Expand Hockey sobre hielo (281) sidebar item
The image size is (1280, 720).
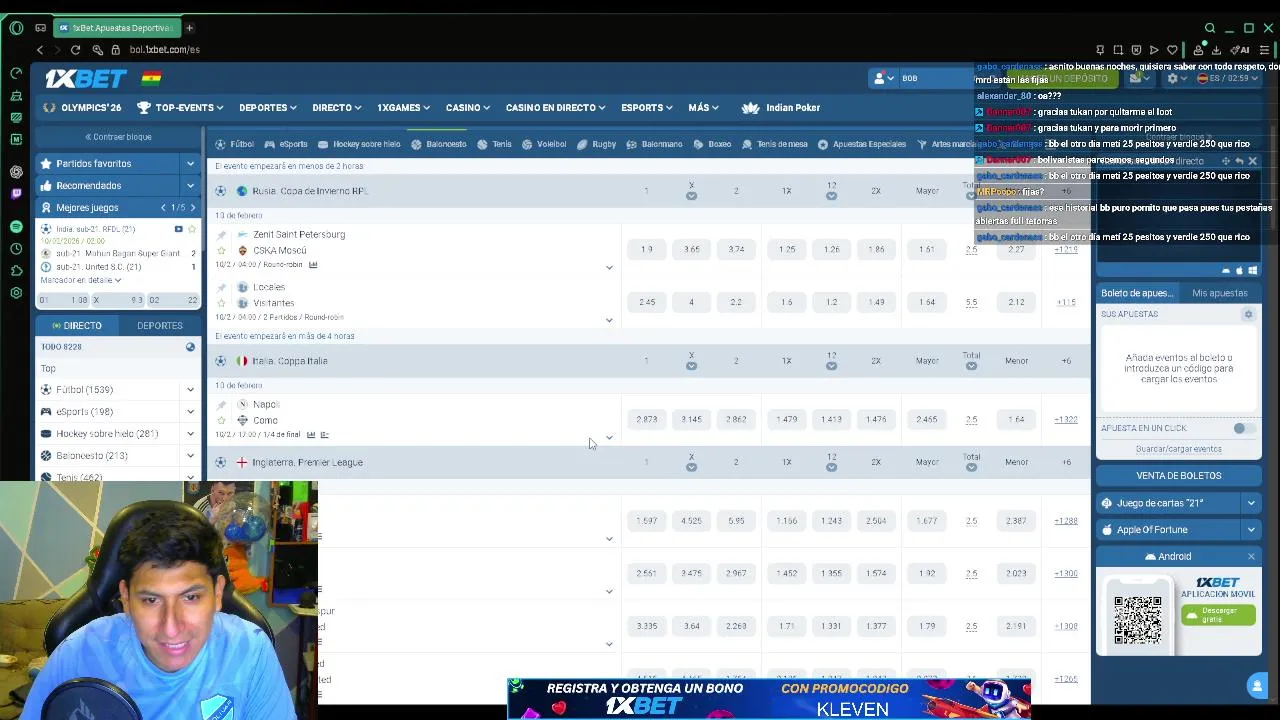[x=190, y=433]
